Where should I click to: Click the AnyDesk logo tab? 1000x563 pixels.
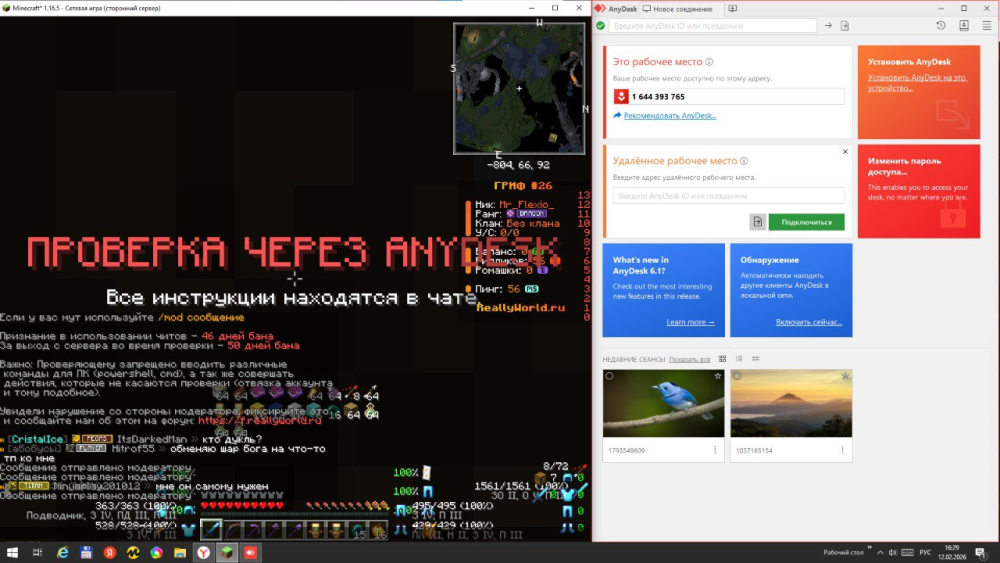[x=615, y=9]
